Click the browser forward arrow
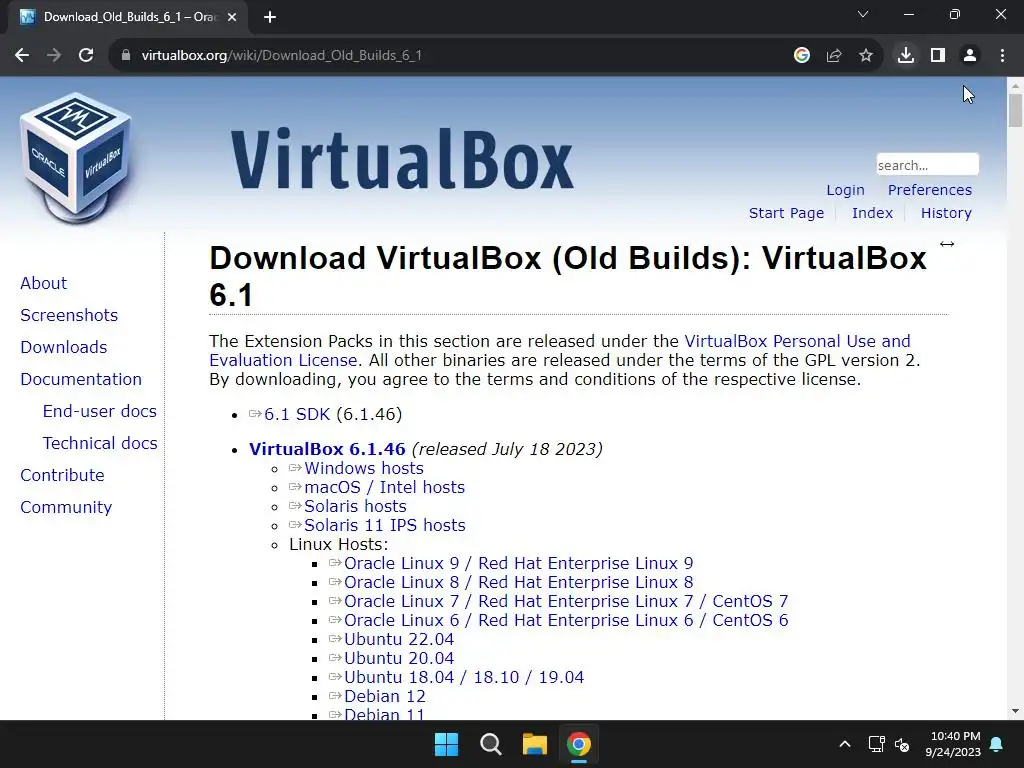Viewport: 1024px width, 768px height. [x=54, y=56]
